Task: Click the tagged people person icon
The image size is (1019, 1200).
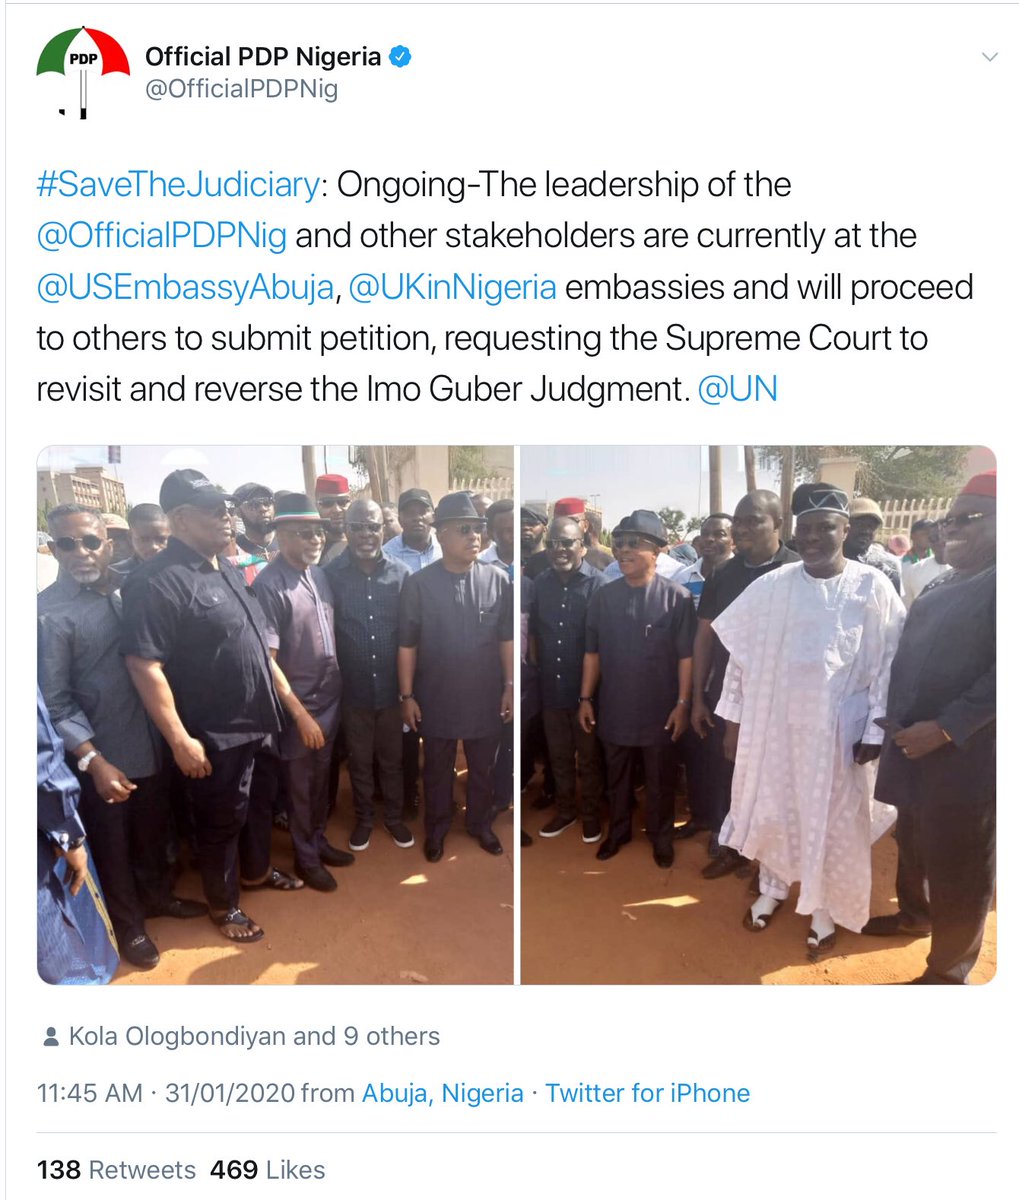Action: [50, 1037]
